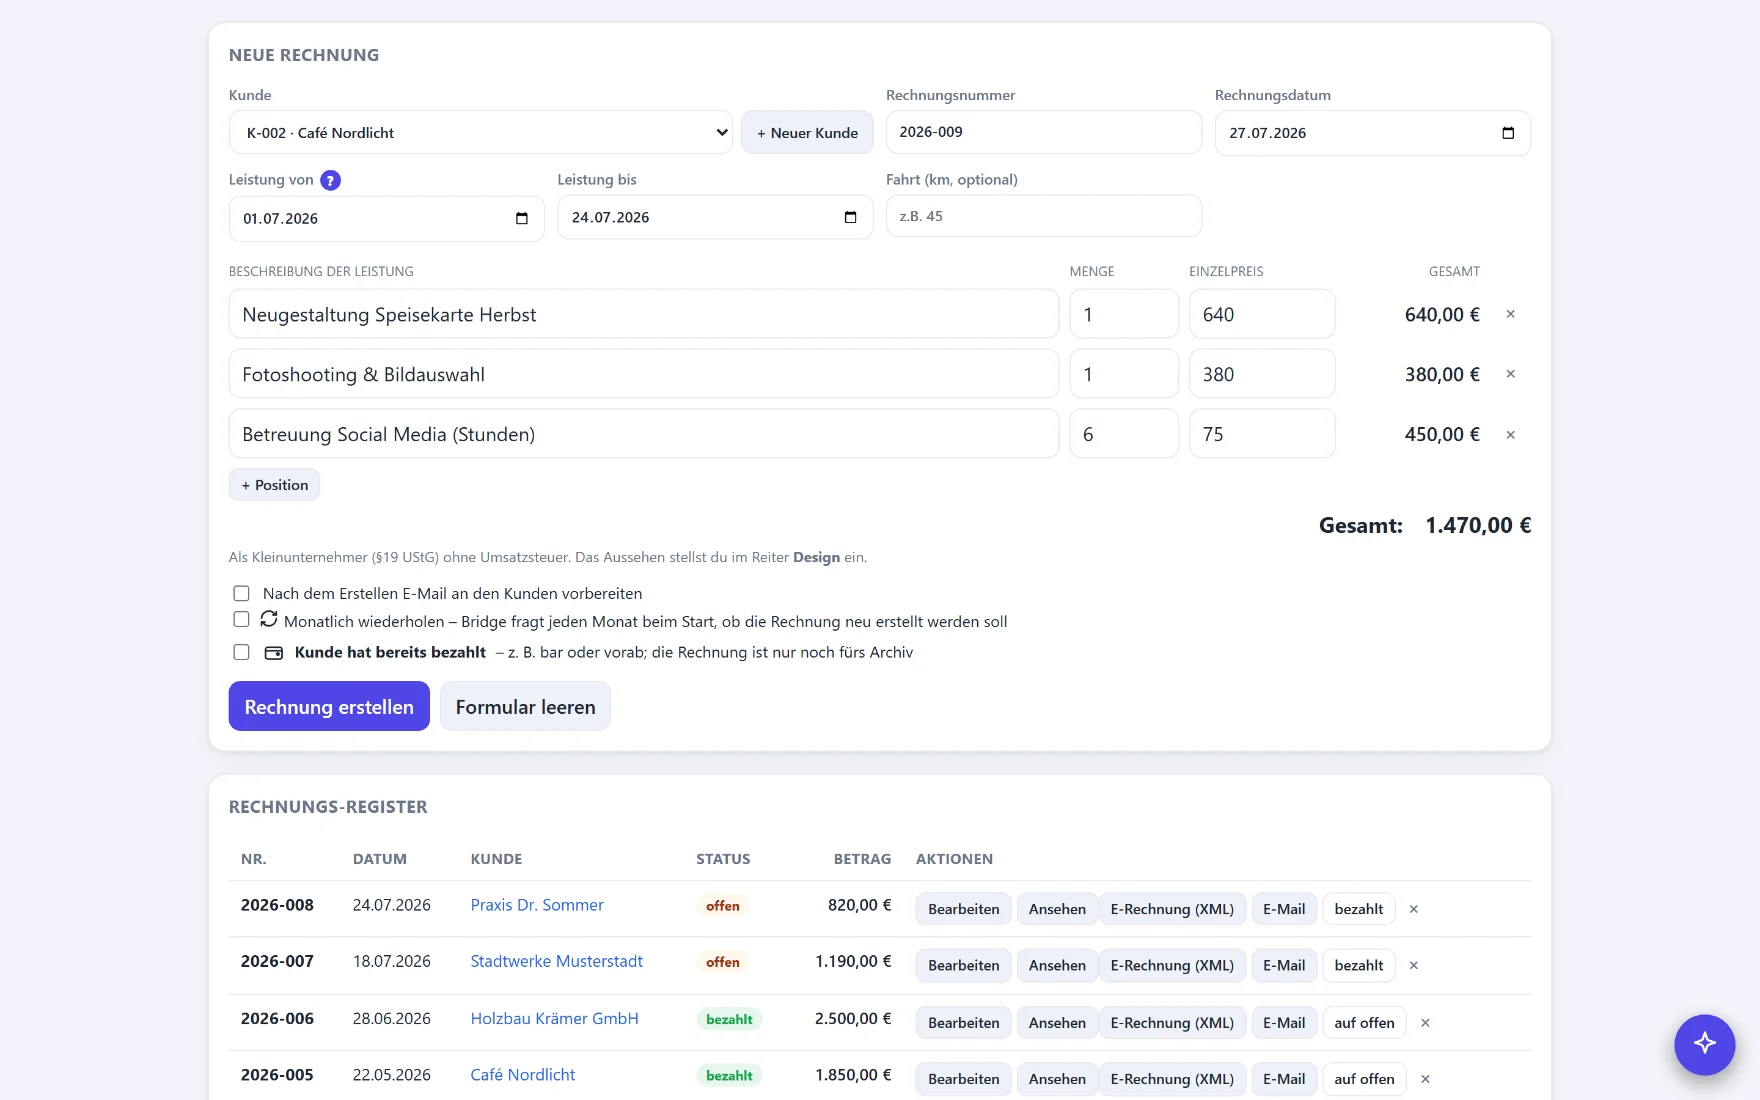Image resolution: width=1760 pixels, height=1100 pixels.
Task: Click the Gesamt total 1.470,00 €
Action: coord(1478,525)
